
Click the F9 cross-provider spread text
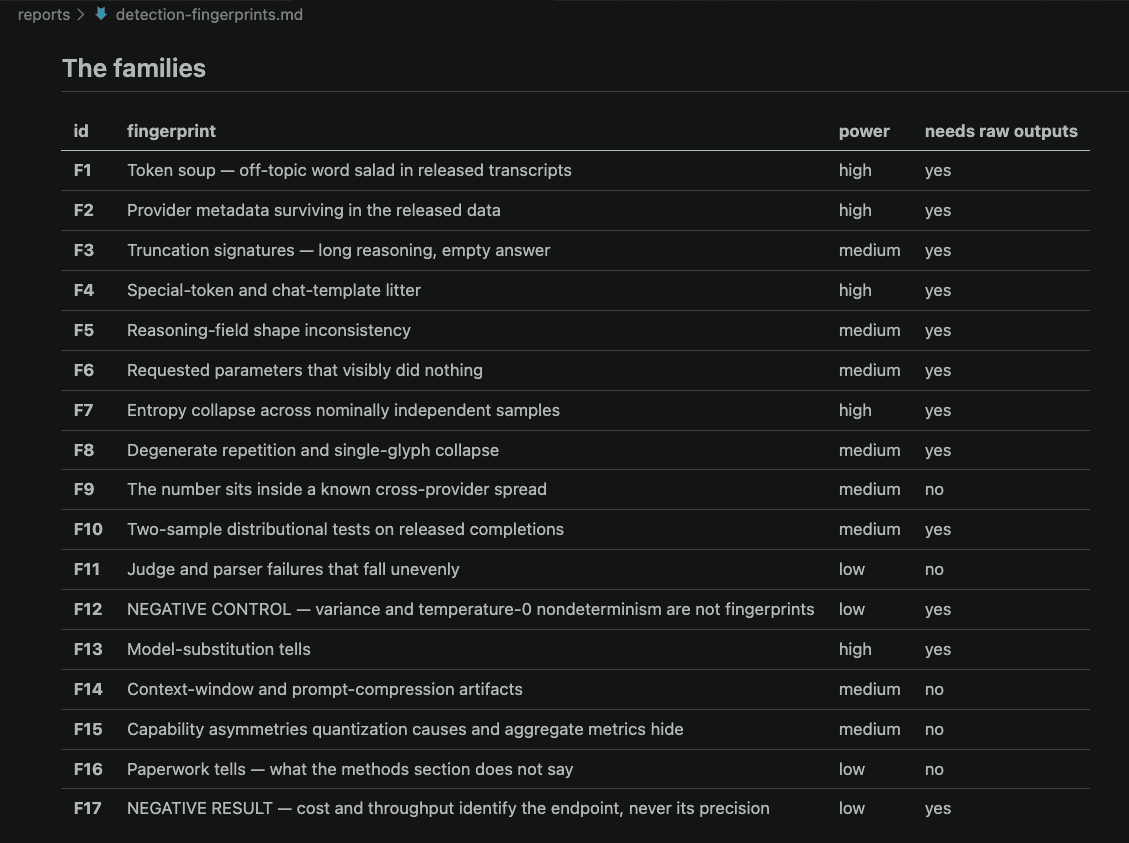click(336, 490)
